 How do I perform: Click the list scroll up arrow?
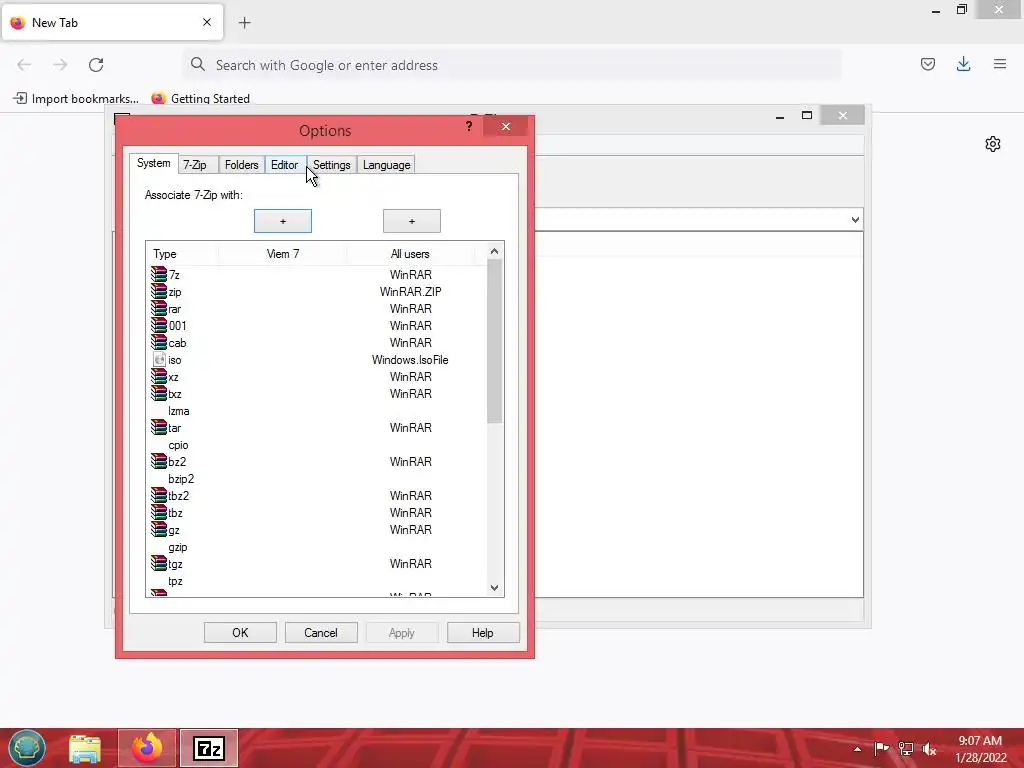tap(494, 251)
